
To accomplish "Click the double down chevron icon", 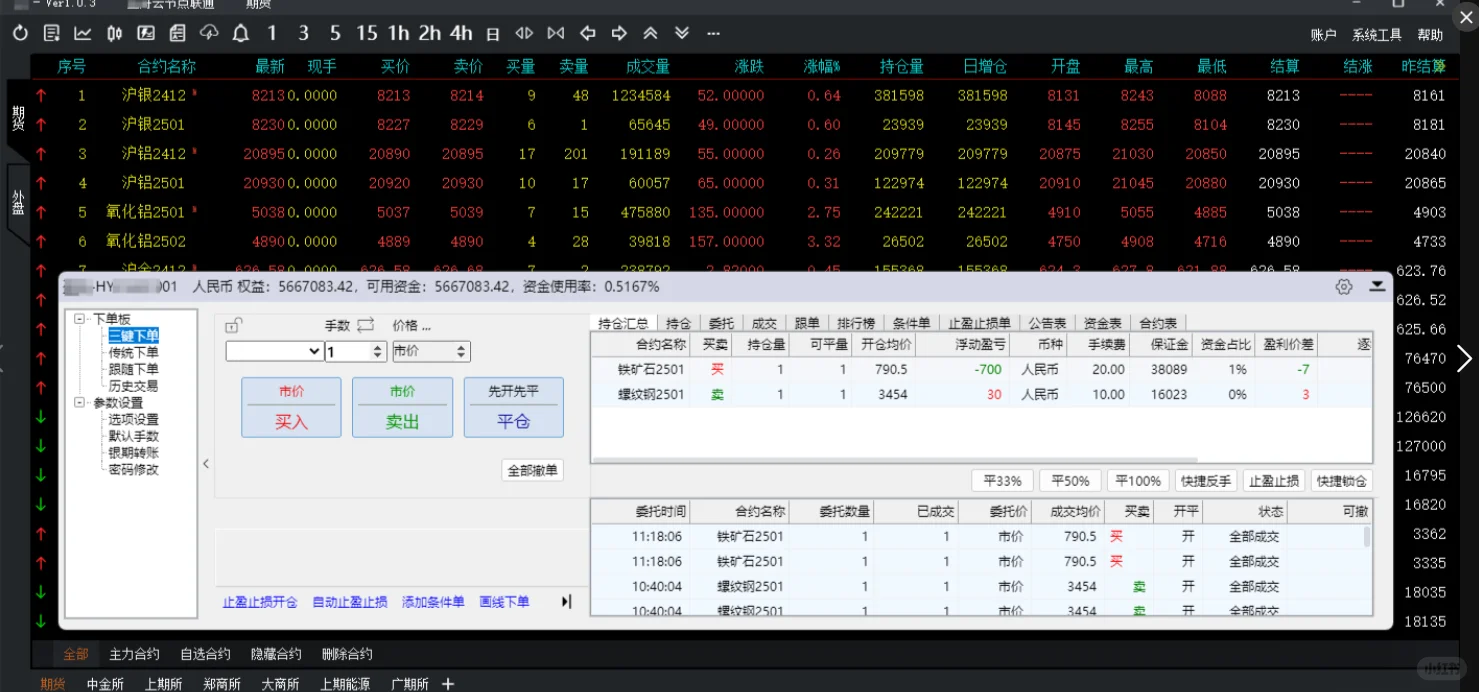I will click(x=682, y=33).
